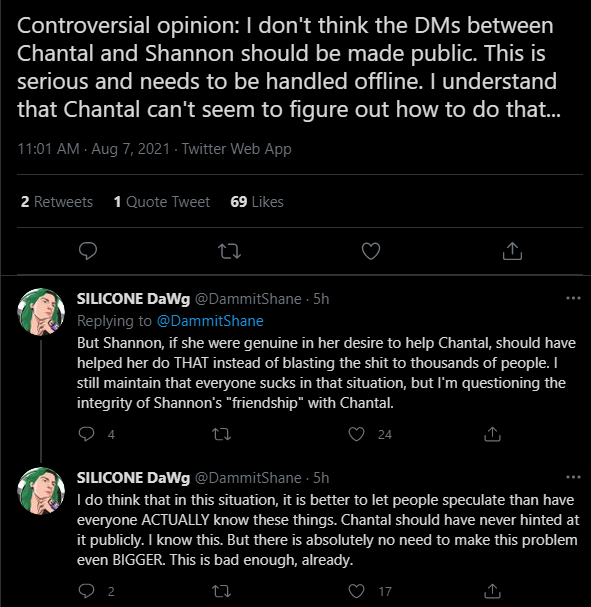Like the reply with 17 likes
The width and height of the screenshot is (591, 607).
click(356, 591)
